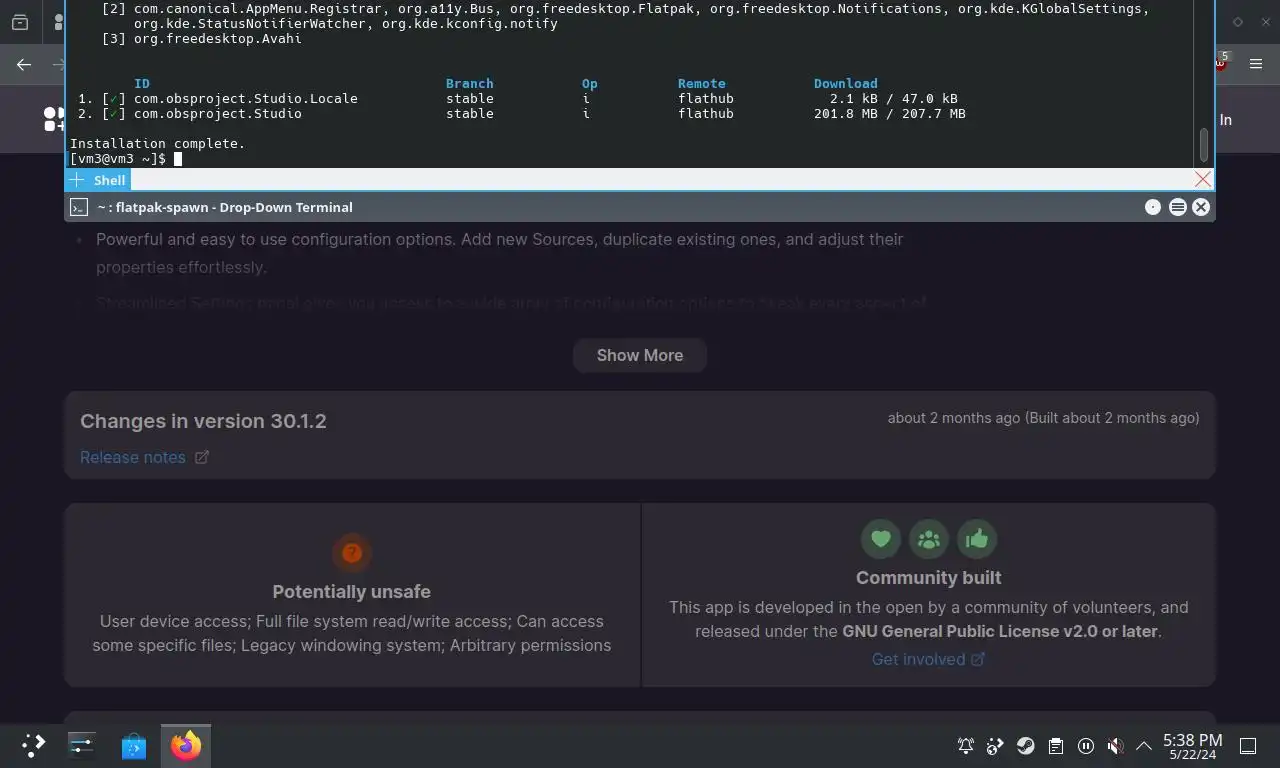Open System Settings from the taskbar
1280x768 pixels.
[x=82, y=745]
